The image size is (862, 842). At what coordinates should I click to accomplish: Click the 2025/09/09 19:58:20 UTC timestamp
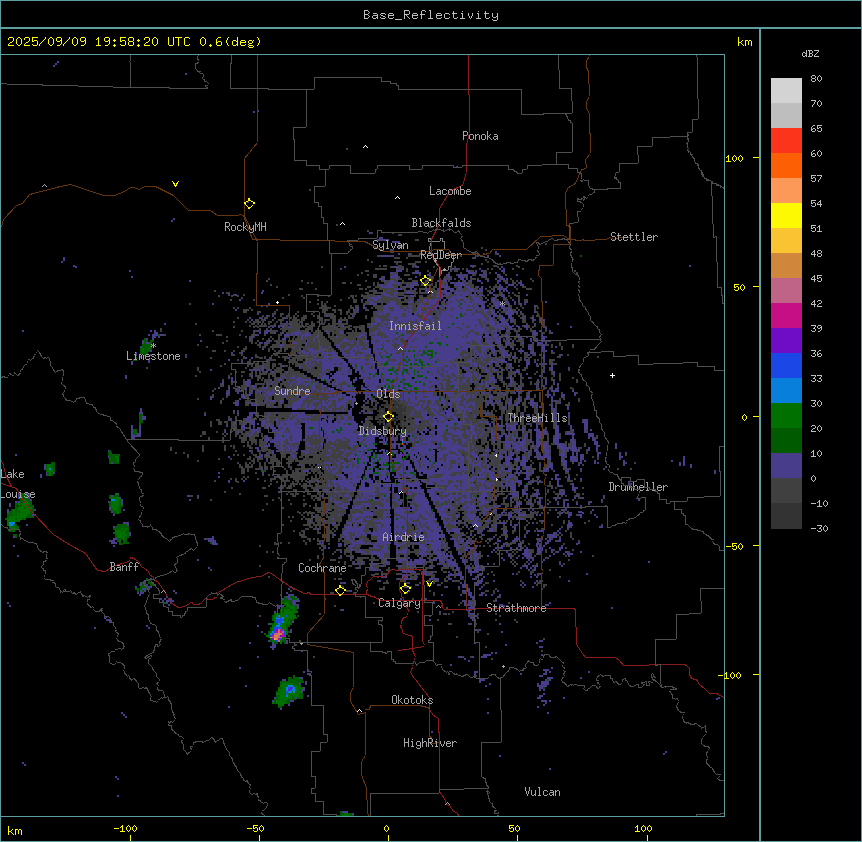[99, 42]
